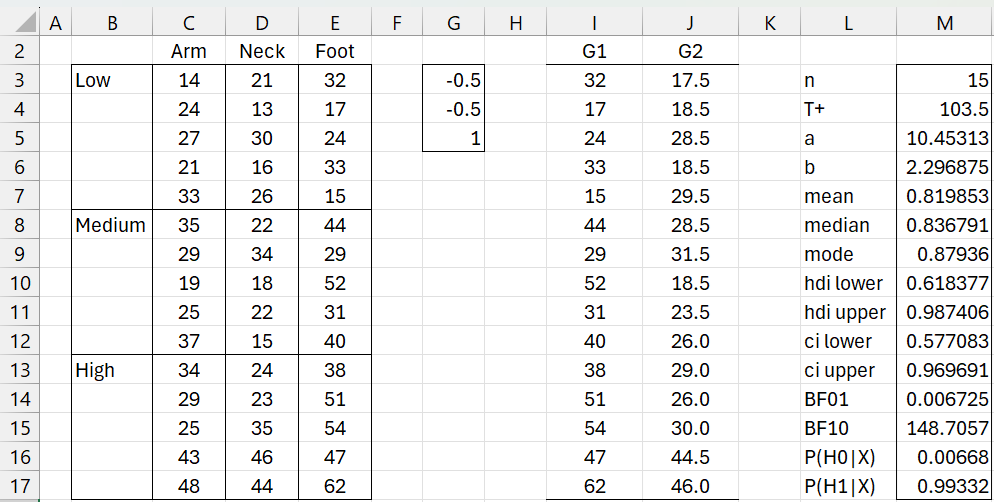Select the G2 heading cell
The width and height of the screenshot is (994, 502).
pos(689,51)
